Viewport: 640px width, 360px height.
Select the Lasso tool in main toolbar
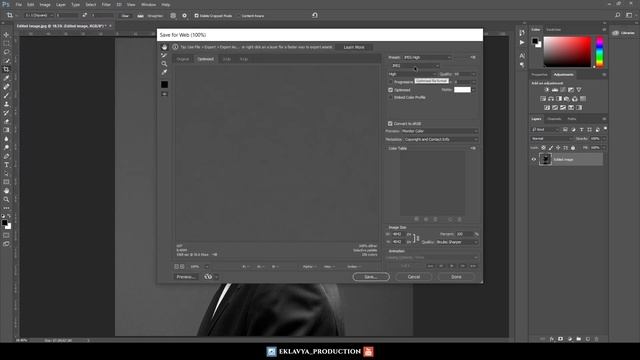pyautogui.click(x=6, y=52)
